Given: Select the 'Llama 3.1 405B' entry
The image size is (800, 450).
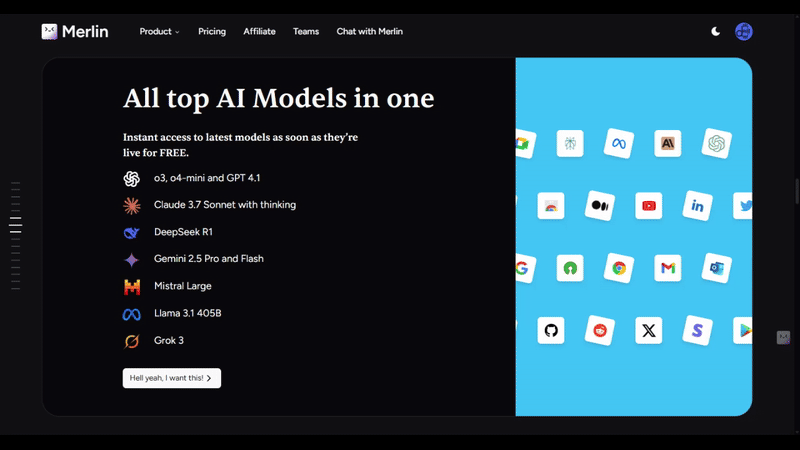Looking at the screenshot, I should coord(188,313).
